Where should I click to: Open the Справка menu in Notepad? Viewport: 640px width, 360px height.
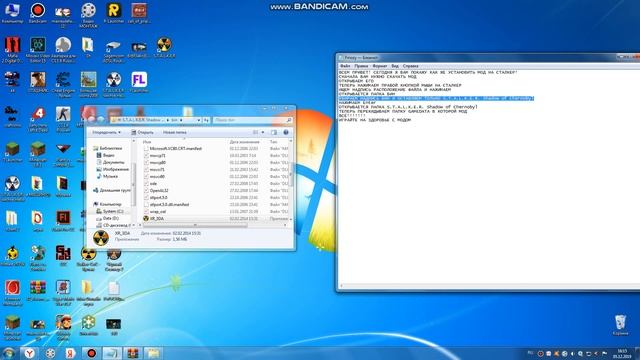(x=411, y=66)
